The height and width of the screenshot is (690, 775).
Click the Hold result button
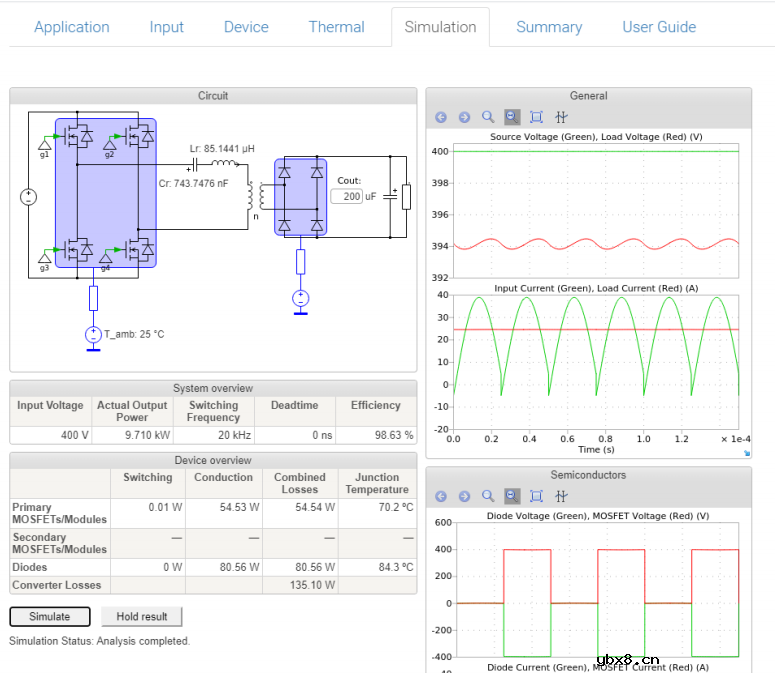click(x=142, y=617)
